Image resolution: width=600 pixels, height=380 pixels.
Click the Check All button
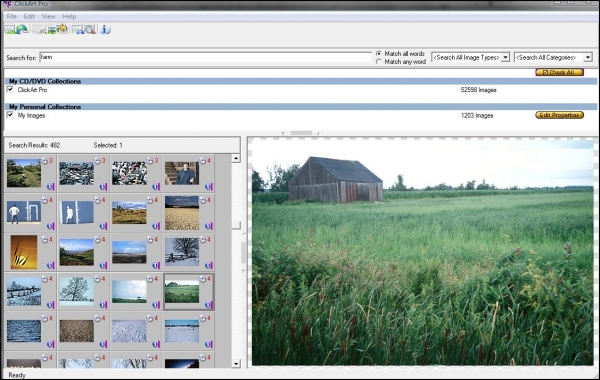(559, 72)
